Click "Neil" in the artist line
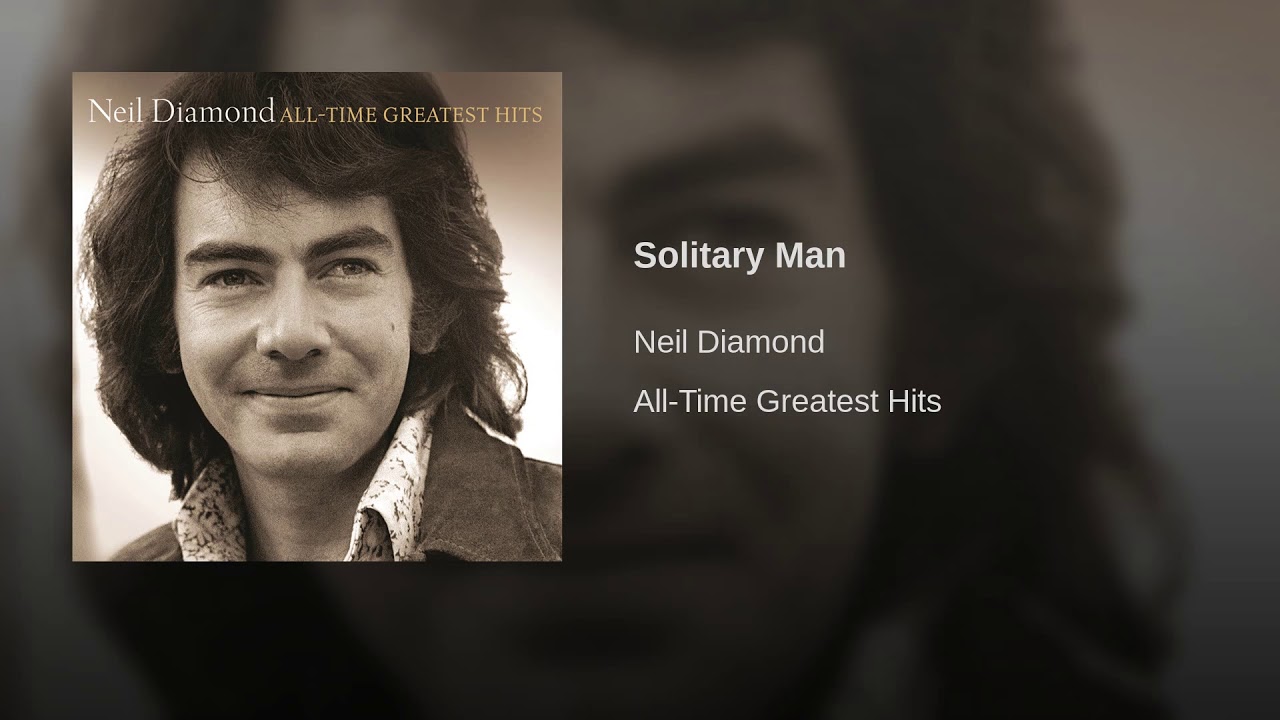Viewport: 1280px width, 720px height. point(661,342)
